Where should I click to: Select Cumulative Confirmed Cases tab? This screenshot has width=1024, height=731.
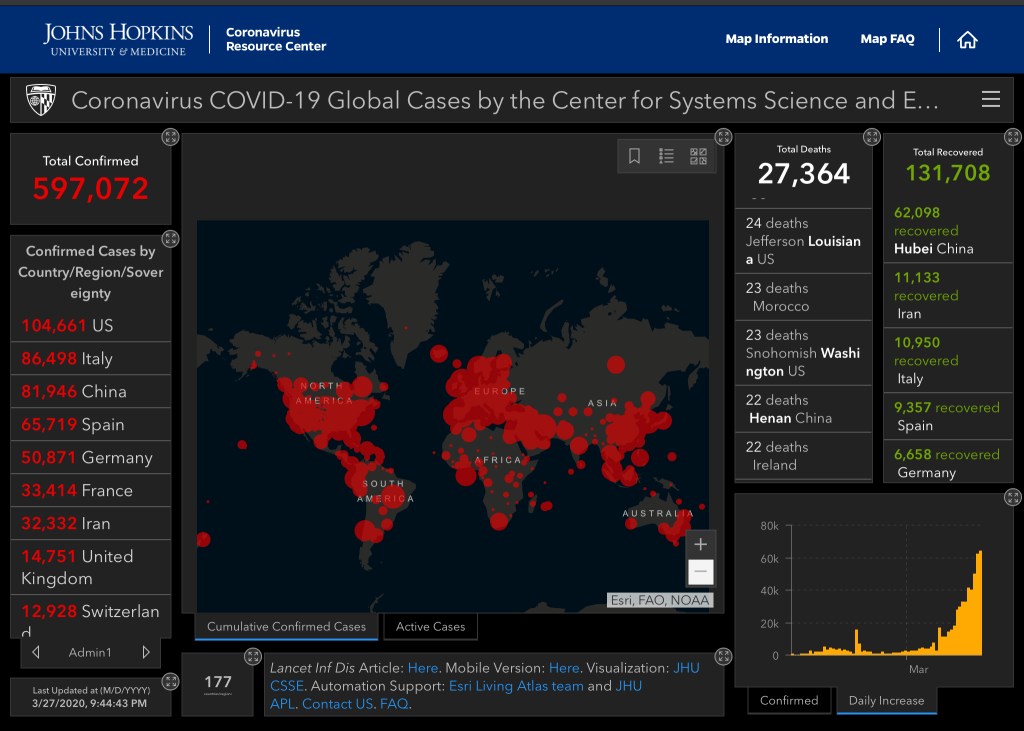pyautogui.click(x=286, y=627)
